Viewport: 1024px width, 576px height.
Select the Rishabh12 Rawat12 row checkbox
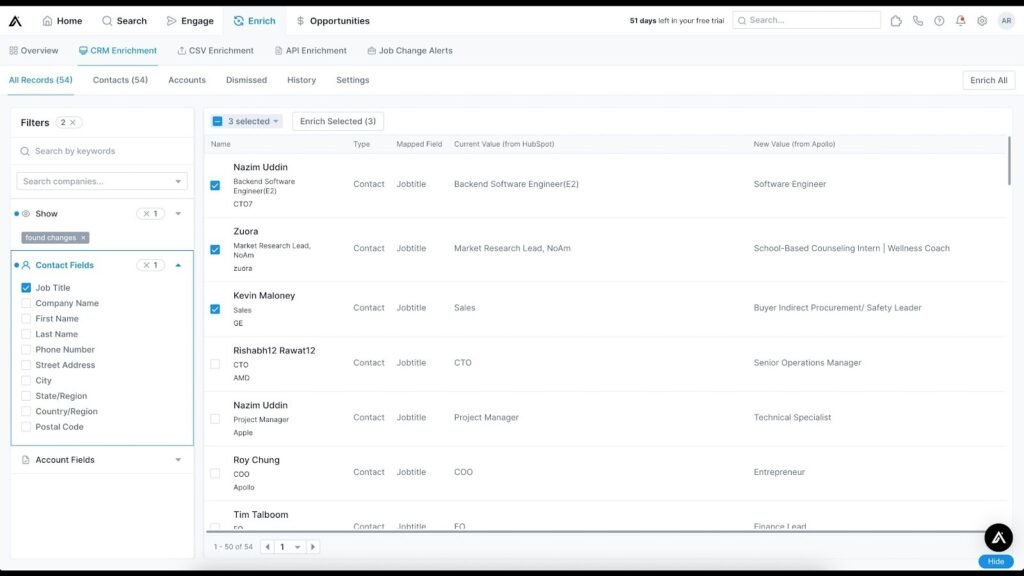[215, 364]
